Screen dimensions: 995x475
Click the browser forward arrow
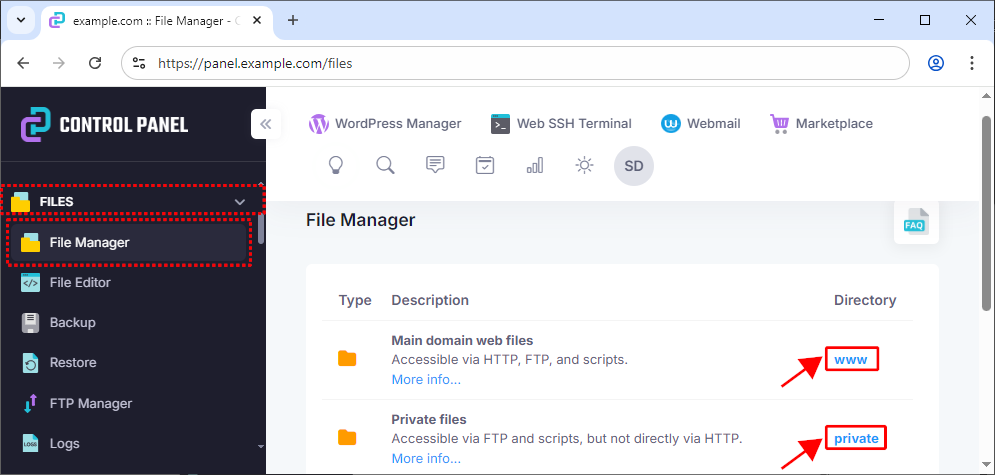[x=59, y=63]
